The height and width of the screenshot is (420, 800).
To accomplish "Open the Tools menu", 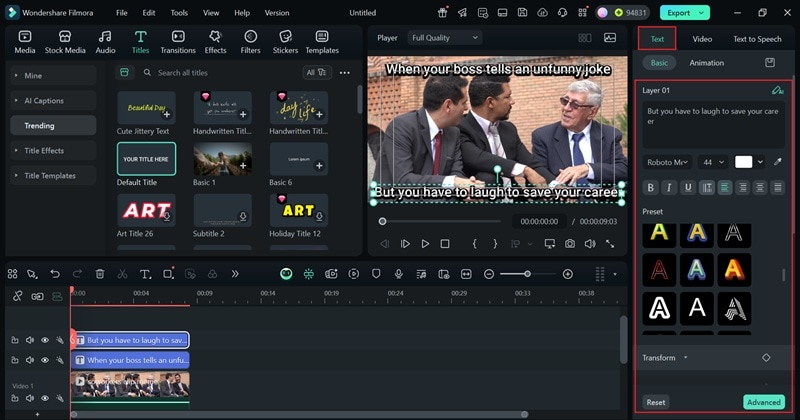I will point(179,13).
